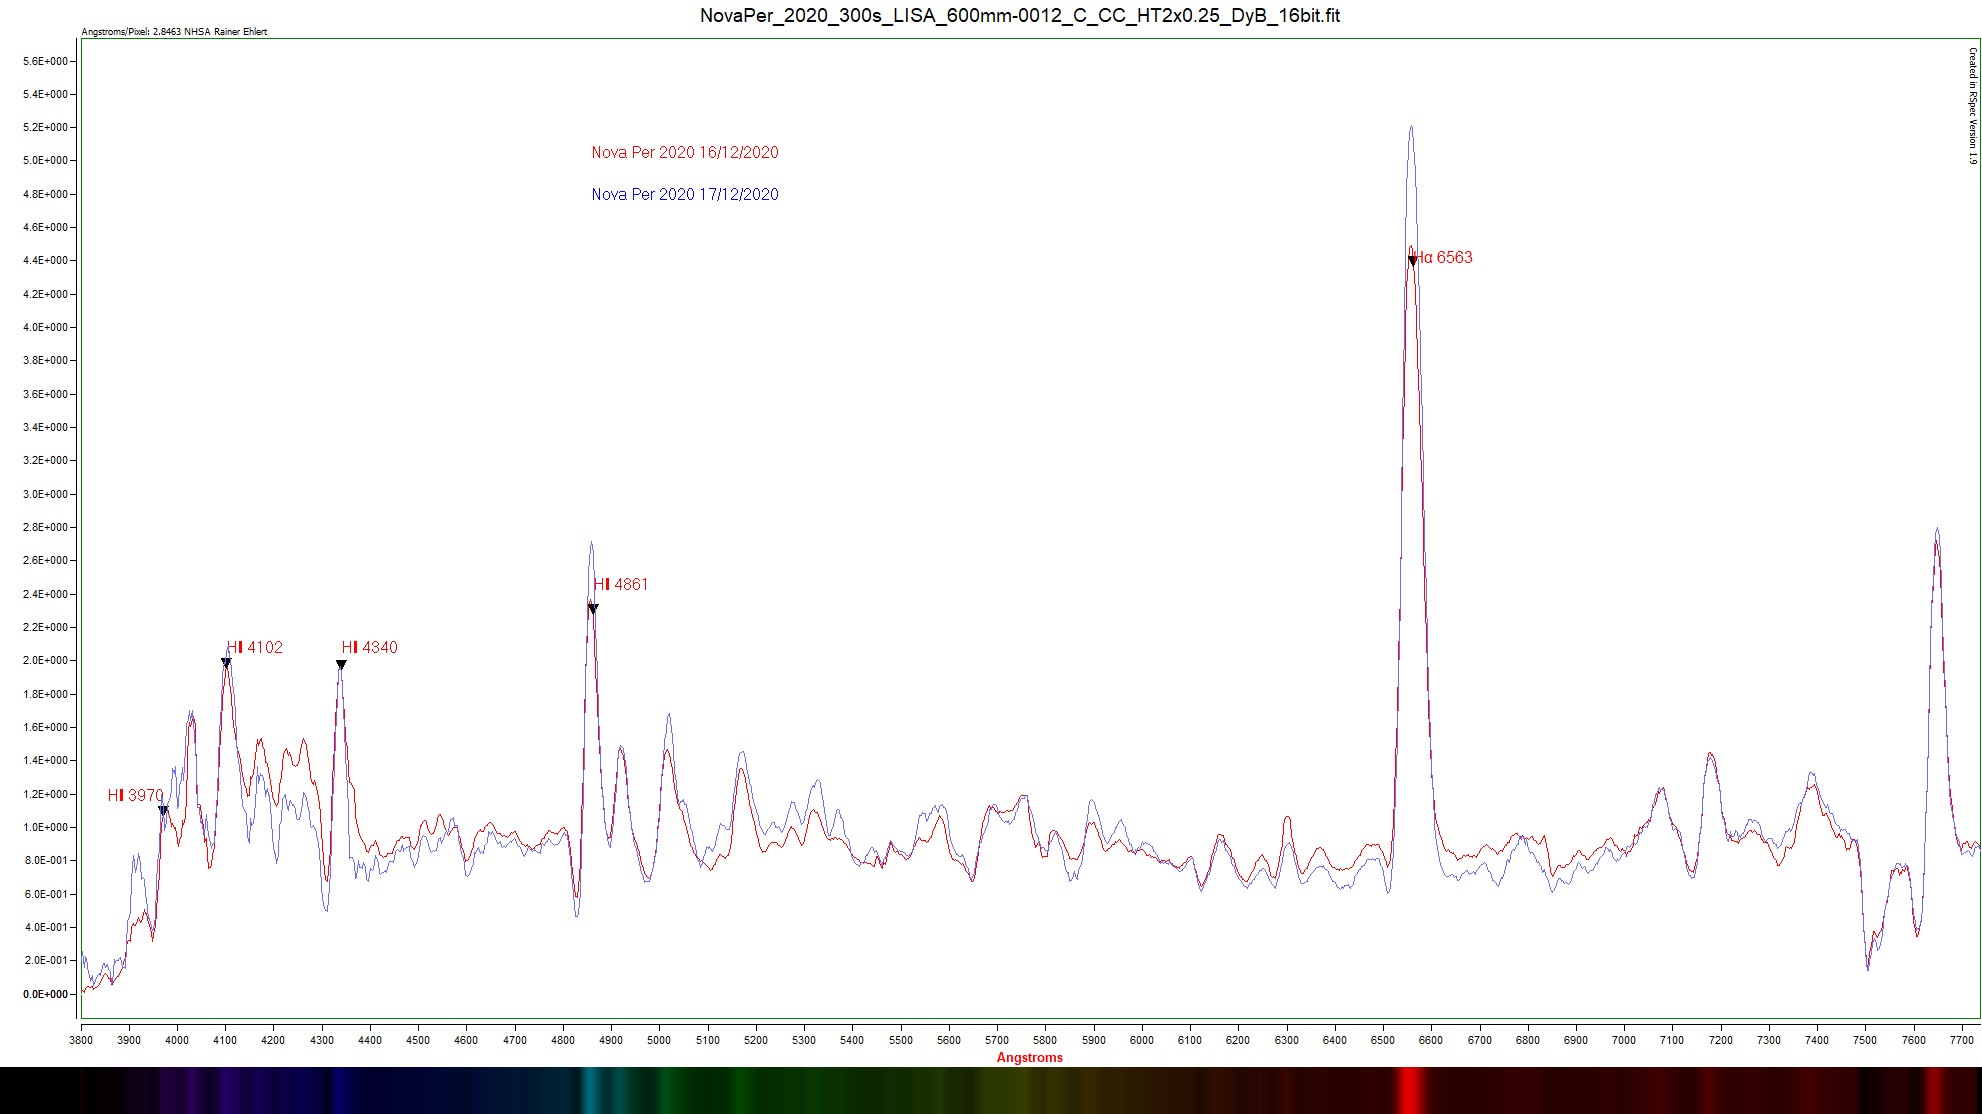Select the red legend entry Nova Per 2020 16/12/2020

click(684, 153)
